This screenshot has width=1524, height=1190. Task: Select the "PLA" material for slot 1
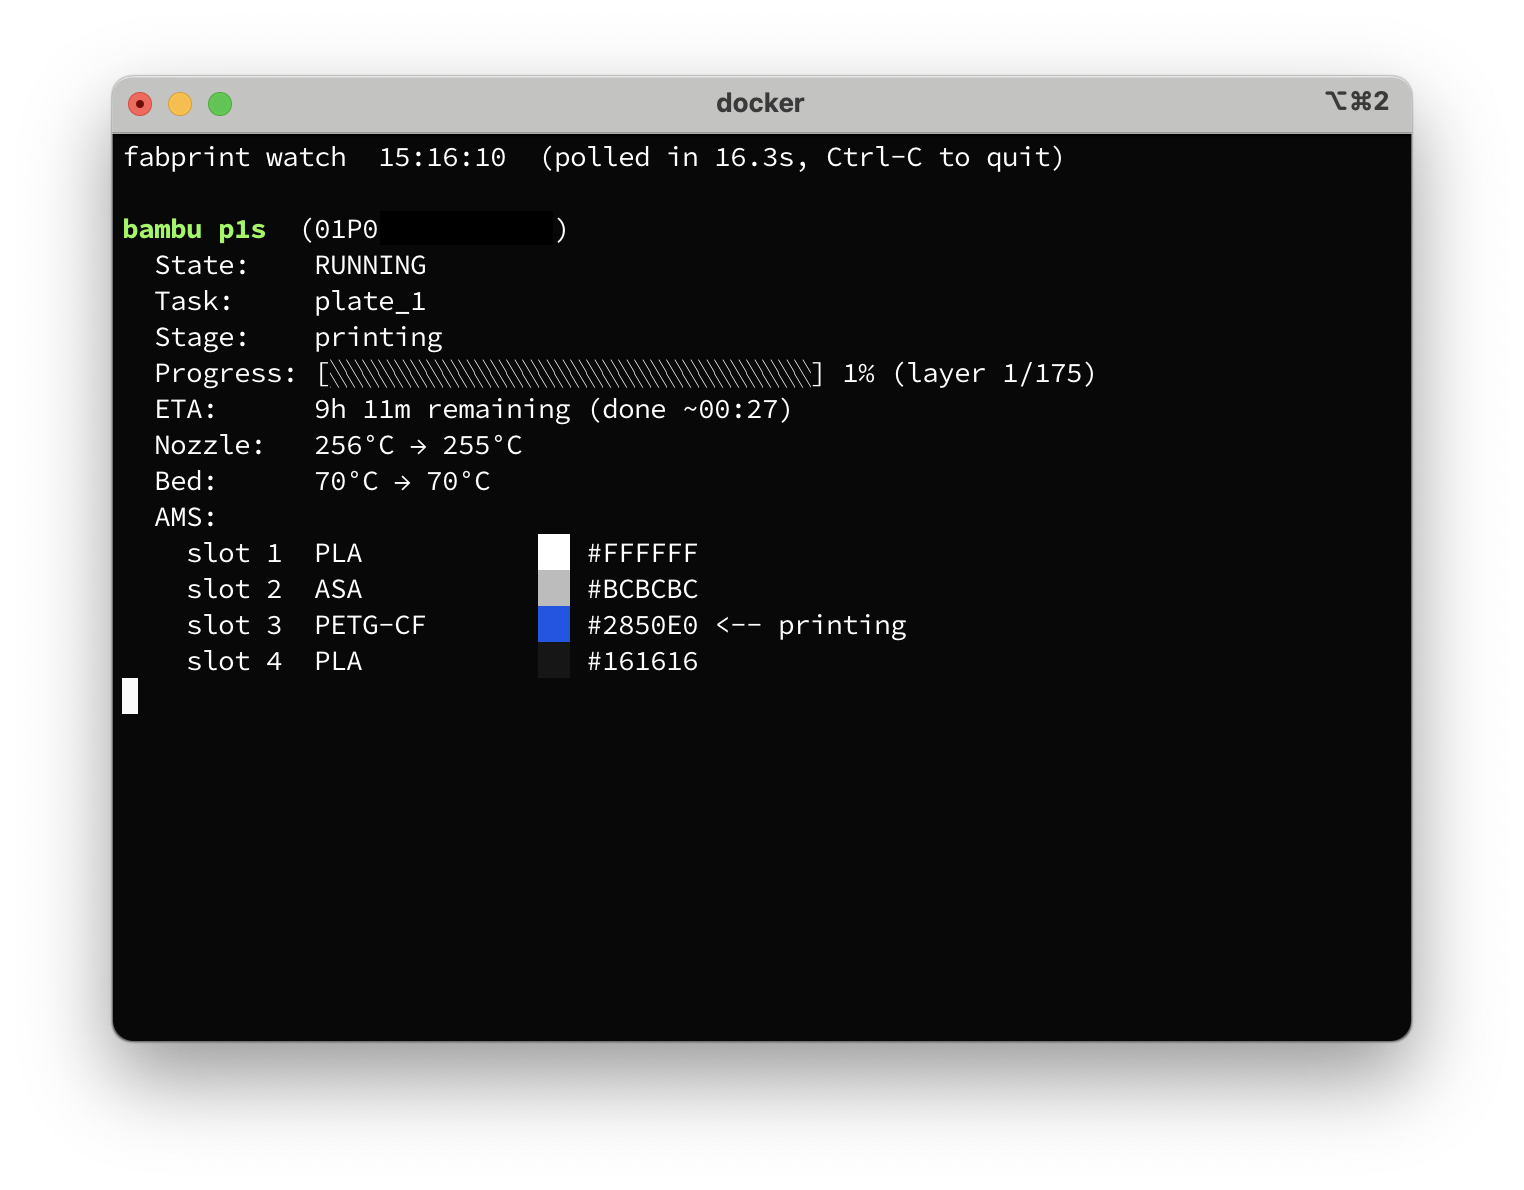click(x=339, y=554)
